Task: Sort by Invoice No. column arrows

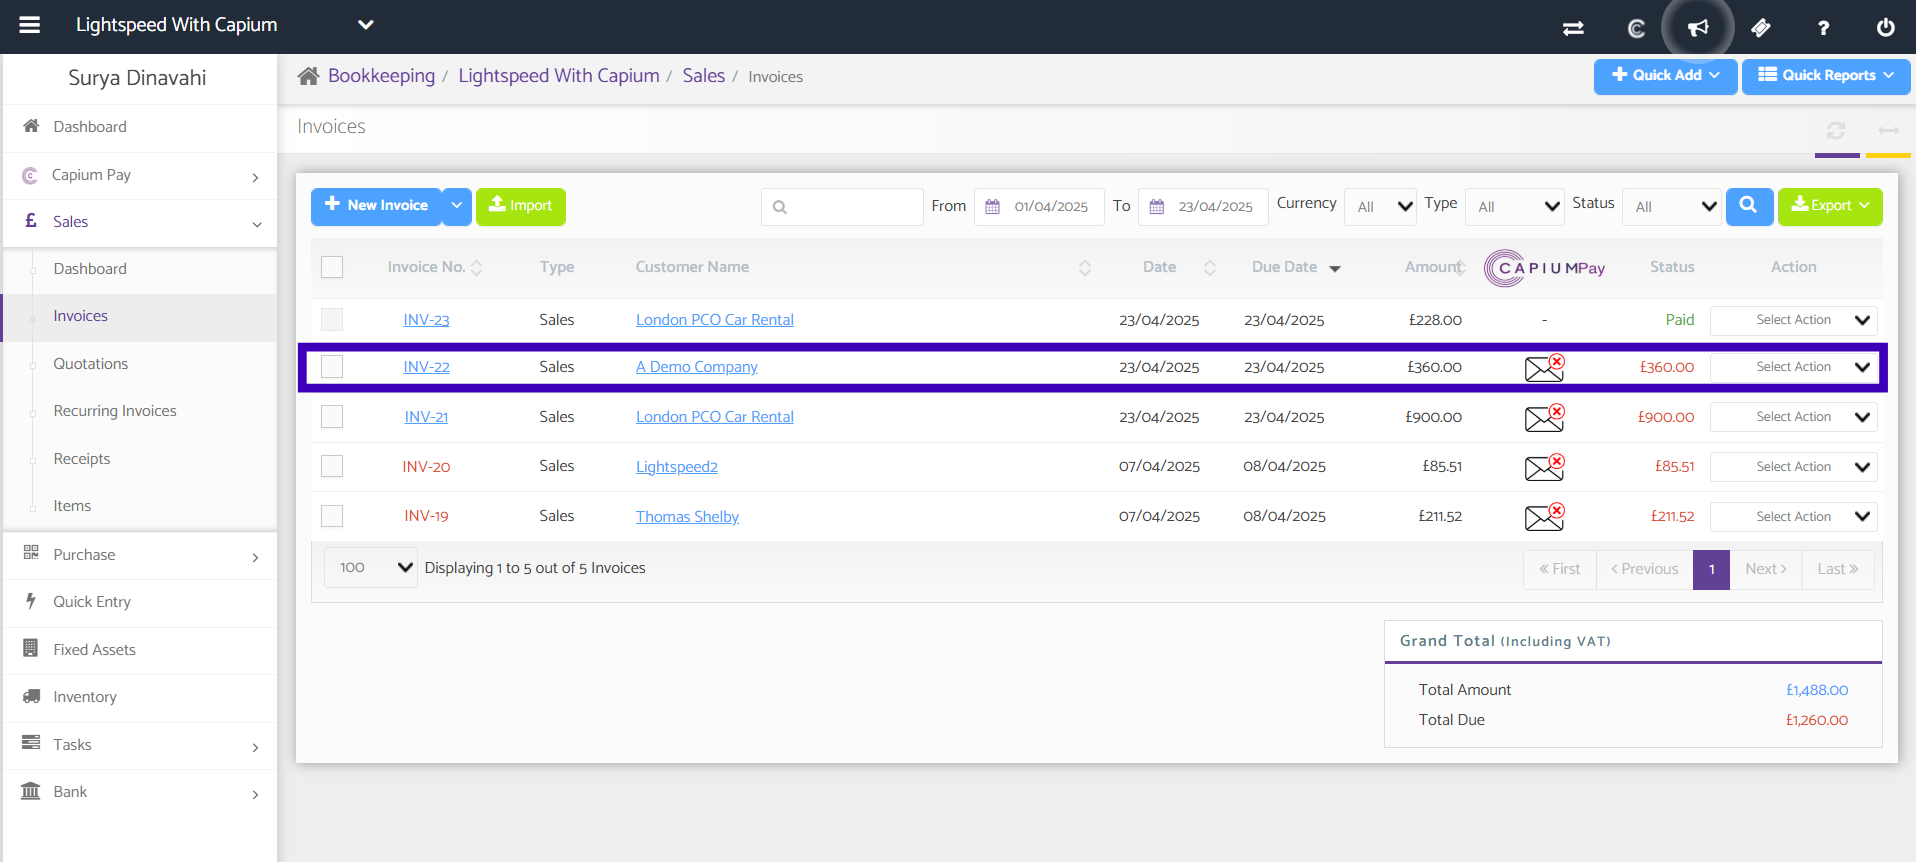Action: click(x=477, y=268)
